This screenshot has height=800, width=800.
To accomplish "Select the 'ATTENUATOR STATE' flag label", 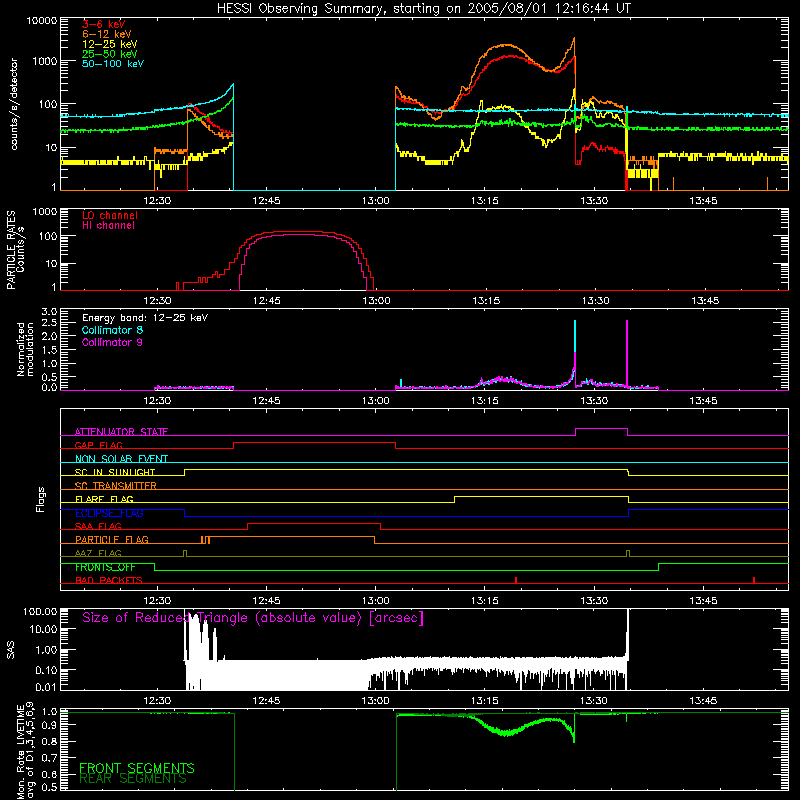I will pos(121,432).
